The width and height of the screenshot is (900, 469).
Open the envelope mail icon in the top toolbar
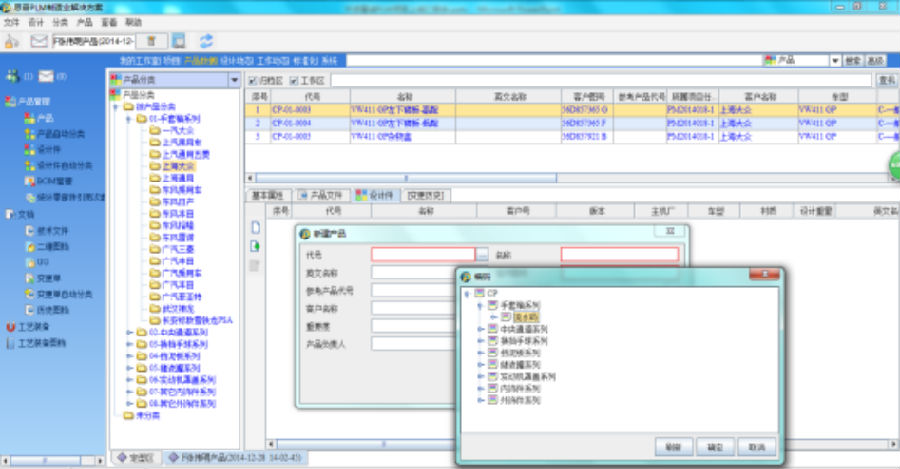[38, 41]
